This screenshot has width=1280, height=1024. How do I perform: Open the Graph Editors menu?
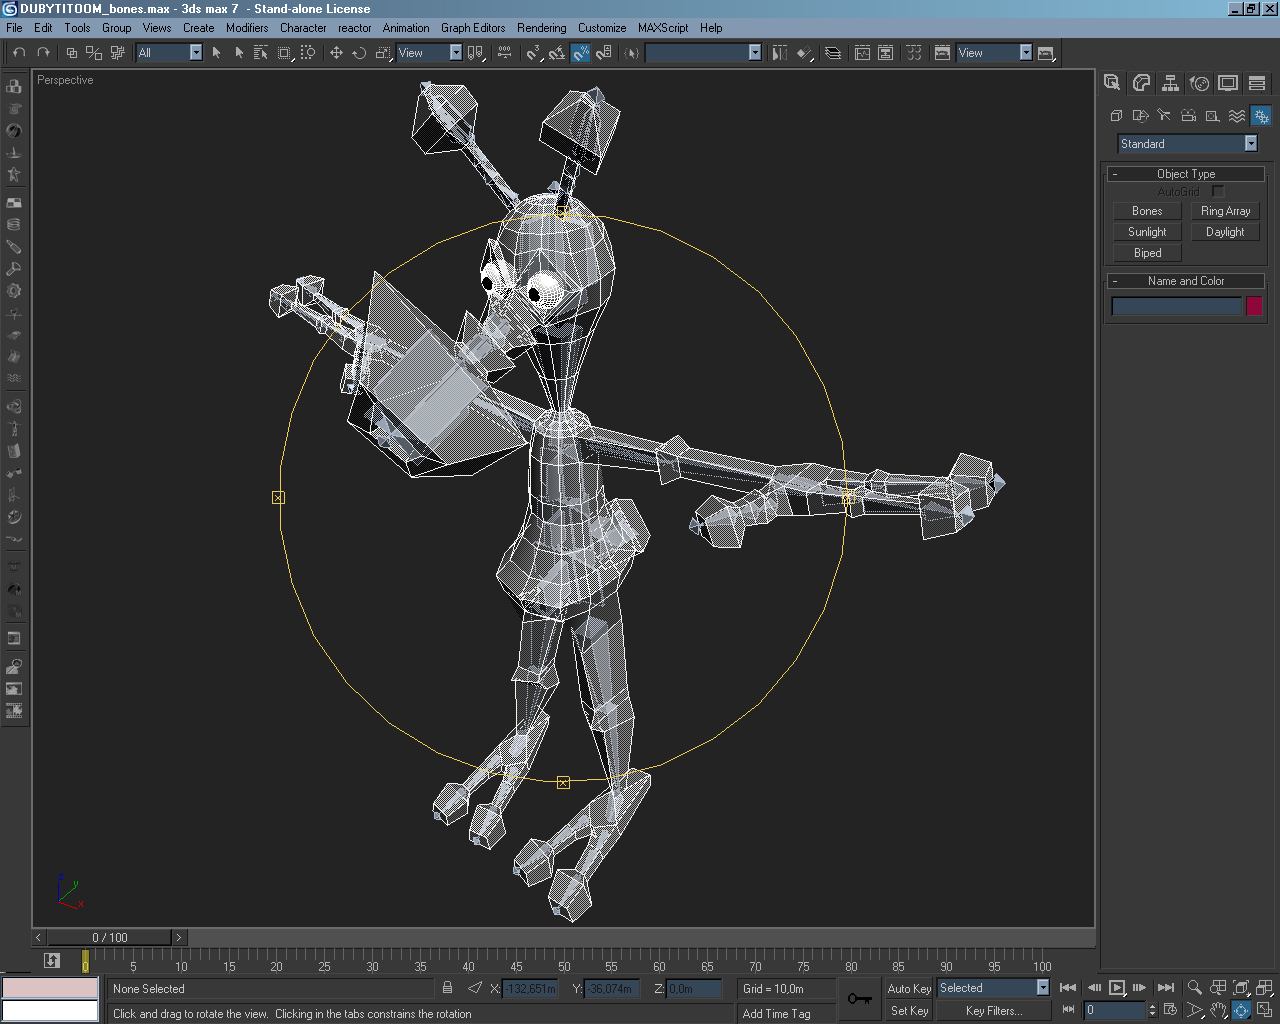tap(473, 28)
